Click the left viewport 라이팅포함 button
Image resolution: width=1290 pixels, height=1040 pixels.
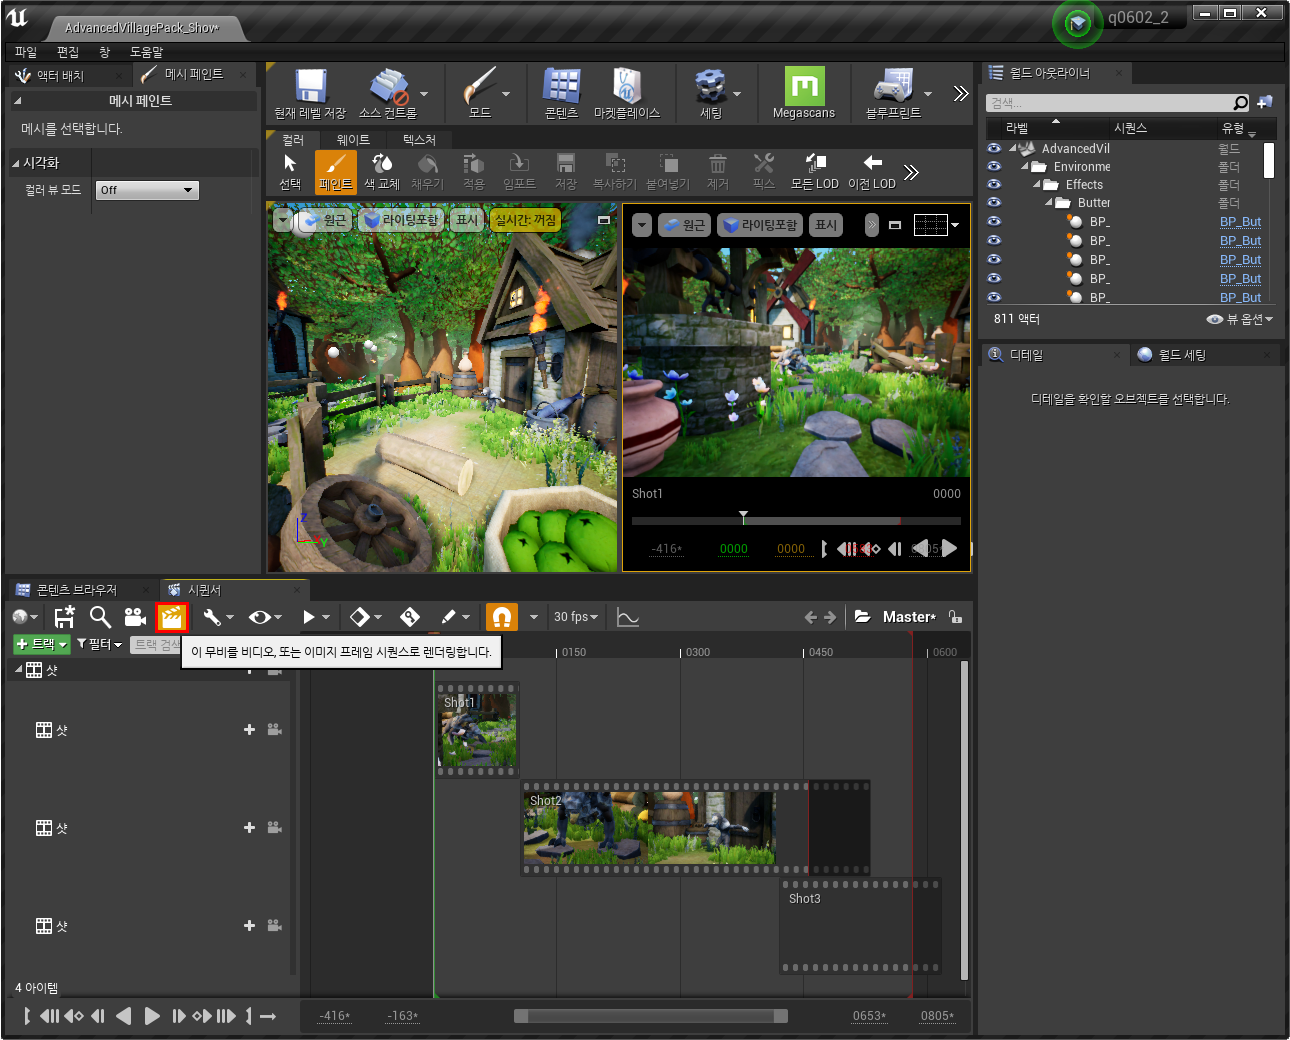click(401, 220)
